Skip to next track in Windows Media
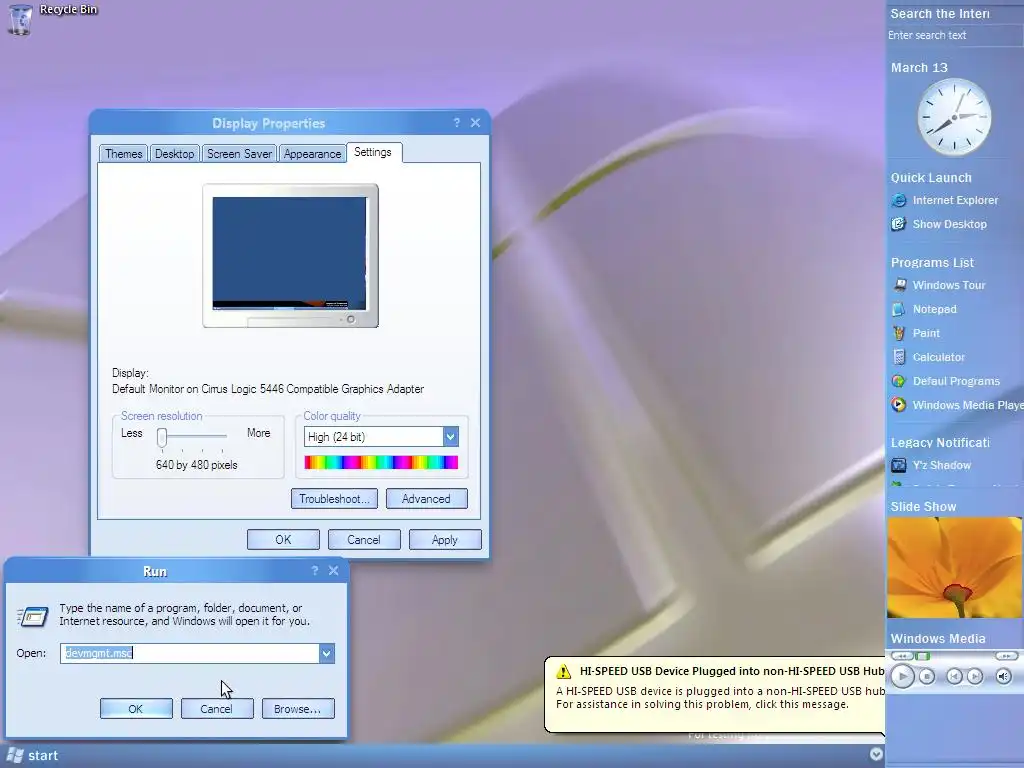The image size is (1024, 768). pyautogui.click(x=974, y=677)
